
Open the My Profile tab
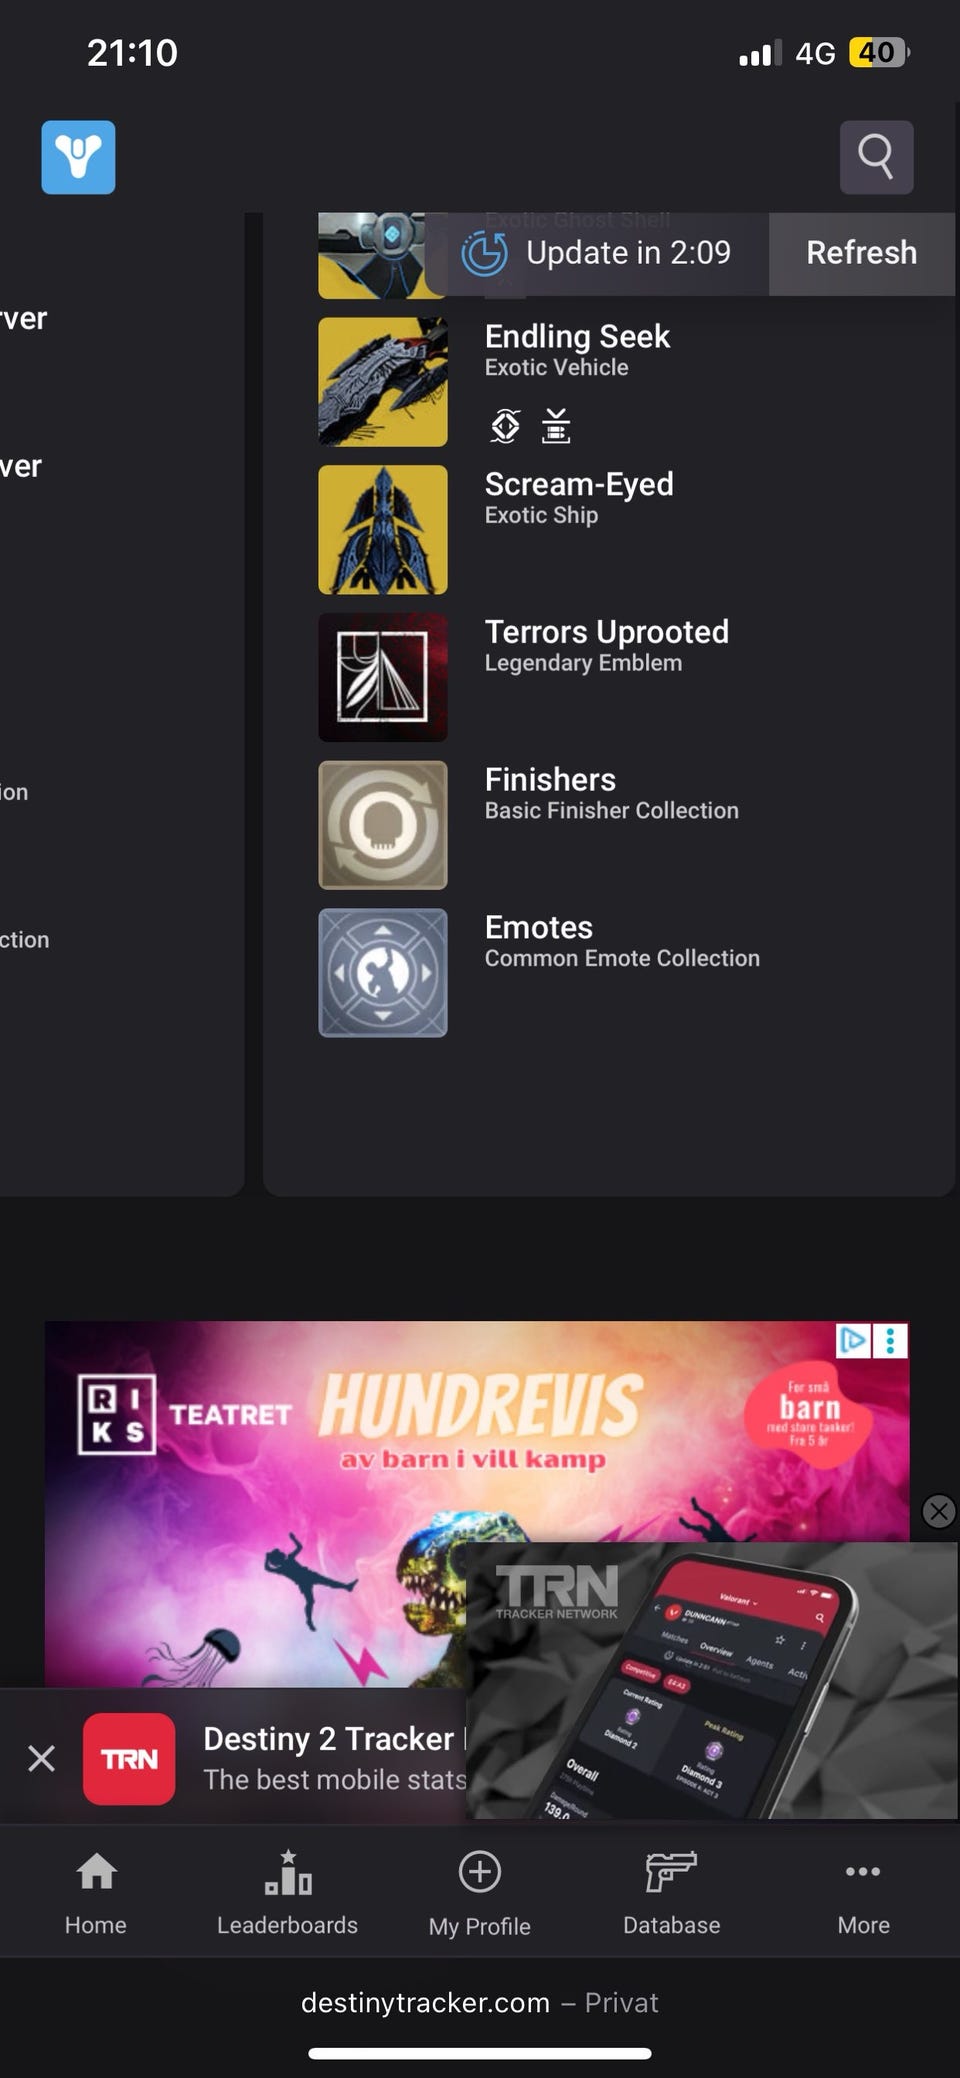click(x=480, y=1893)
